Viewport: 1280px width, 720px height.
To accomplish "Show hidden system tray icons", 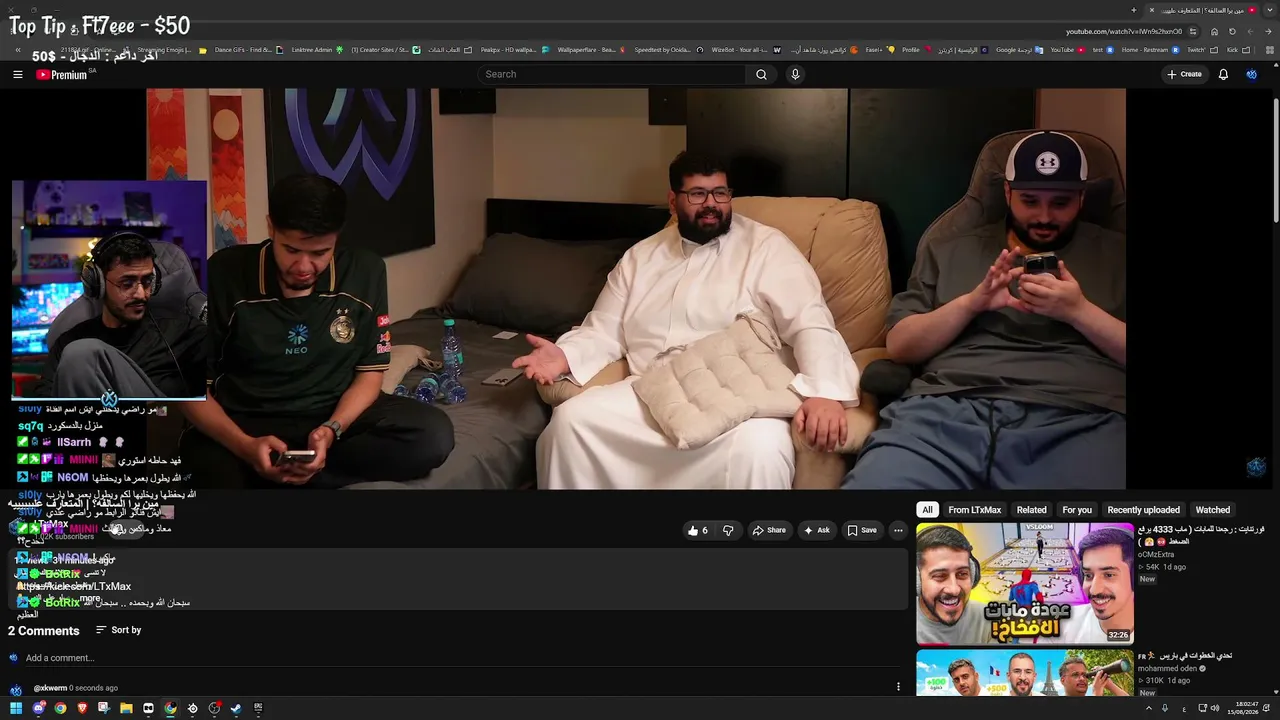I will tap(1149, 709).
